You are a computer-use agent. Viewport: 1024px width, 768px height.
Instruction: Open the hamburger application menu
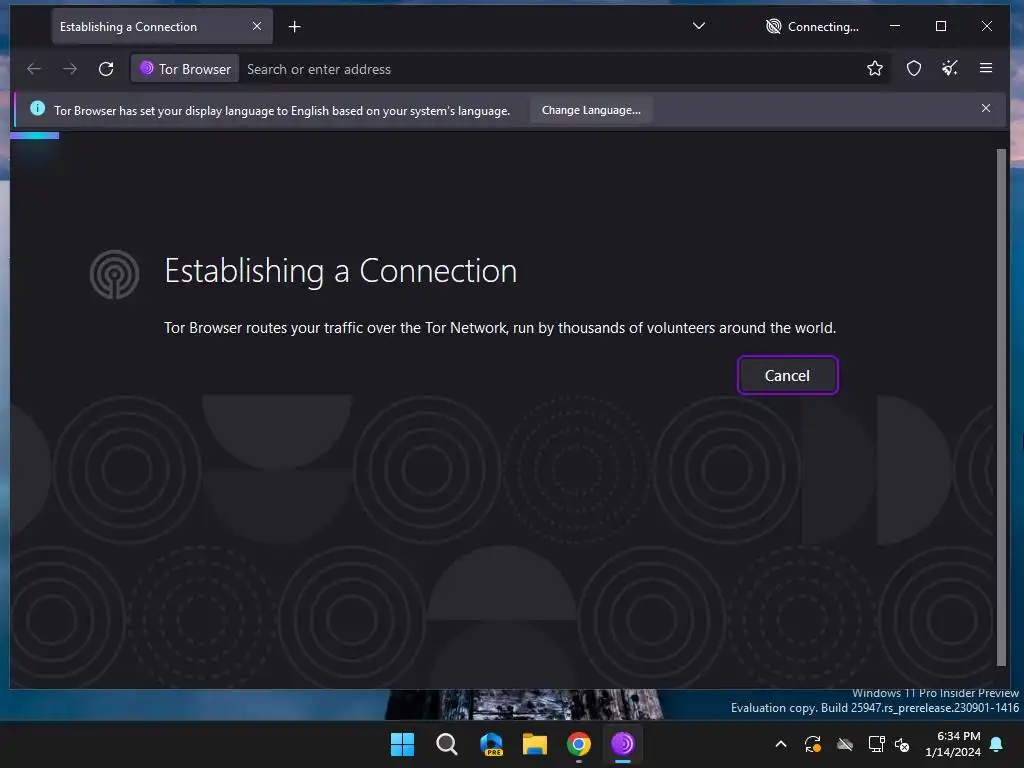(x=985, y=68)
